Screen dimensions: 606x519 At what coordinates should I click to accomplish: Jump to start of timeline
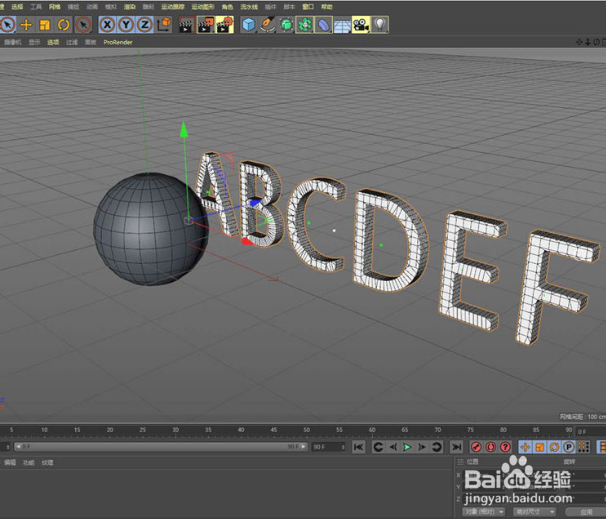pyautogui.click(x=359, y=447)
